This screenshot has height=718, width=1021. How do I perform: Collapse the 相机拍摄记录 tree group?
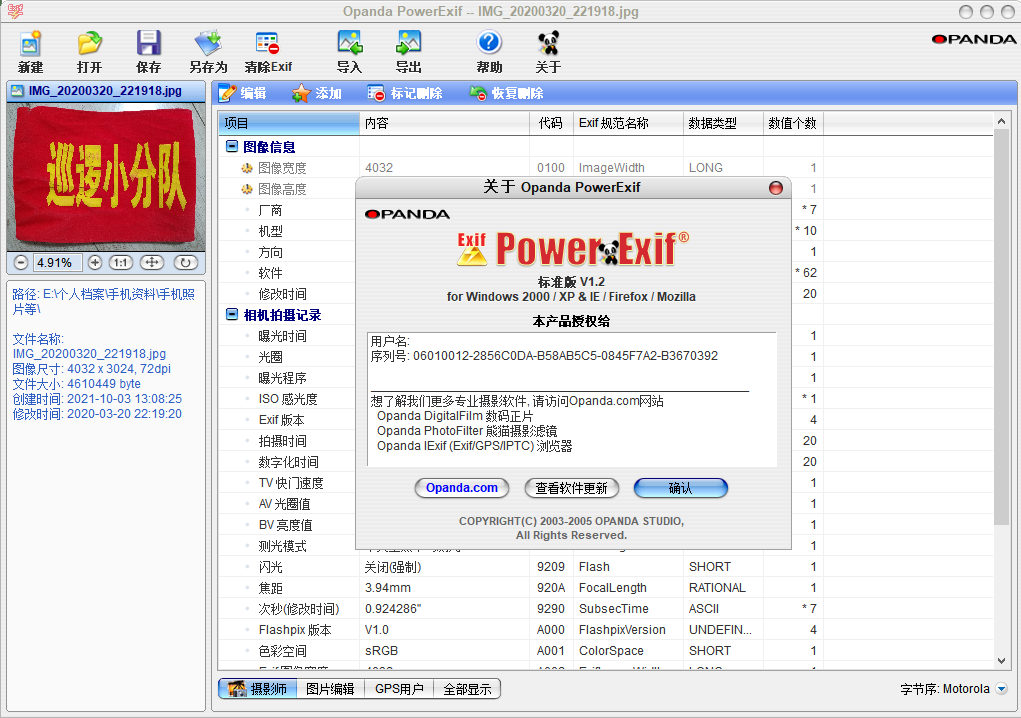(x=232, y=314)
